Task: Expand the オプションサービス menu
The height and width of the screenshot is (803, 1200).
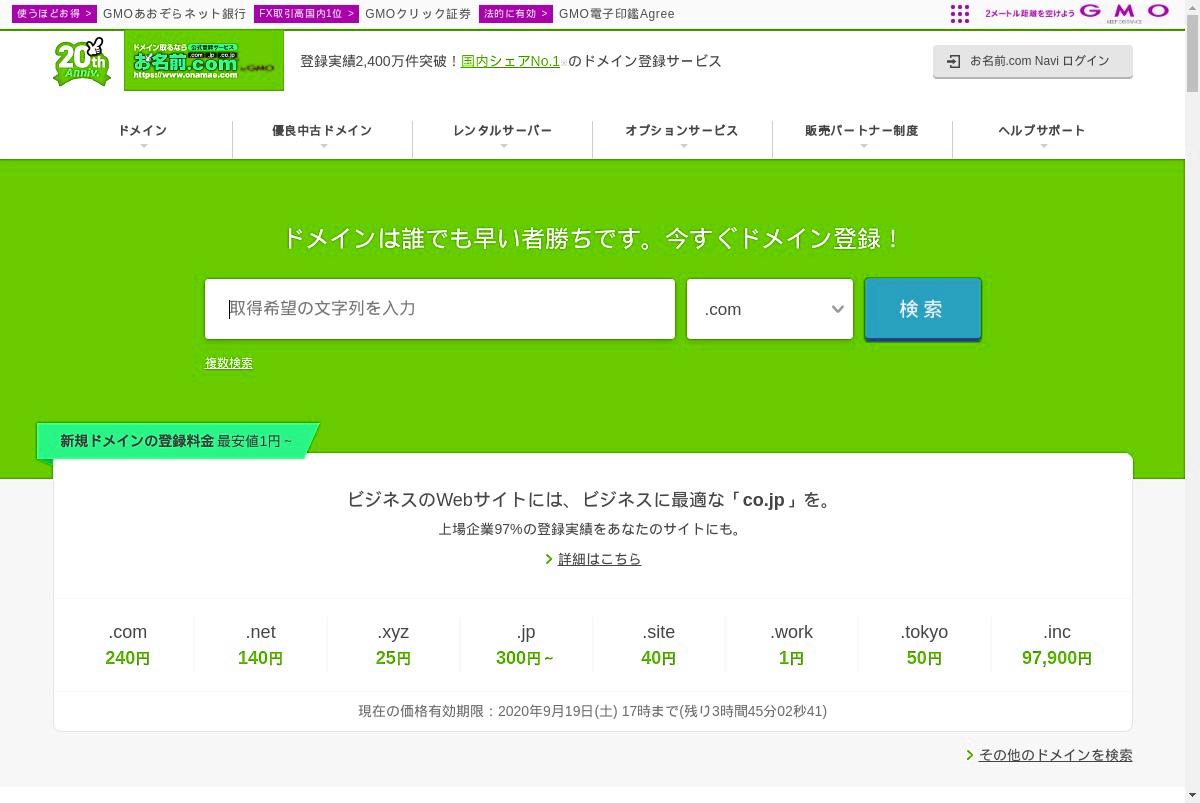Action: [x=682, y=134]
